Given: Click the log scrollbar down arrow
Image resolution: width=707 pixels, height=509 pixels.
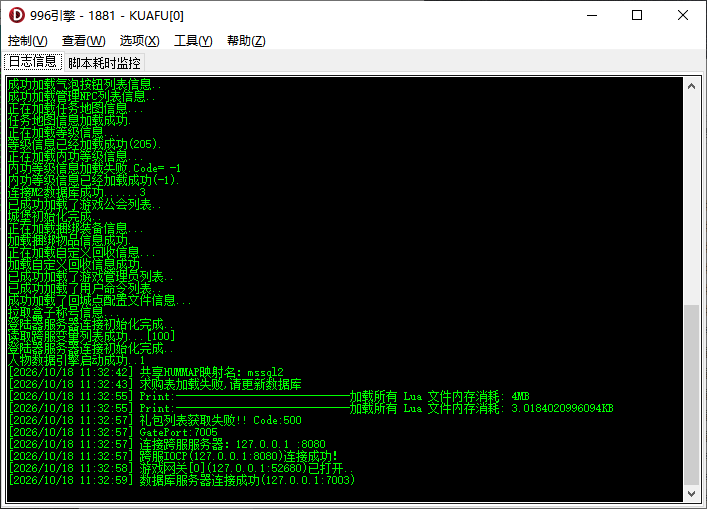Looking at the screenshot, I should (691, 494).
